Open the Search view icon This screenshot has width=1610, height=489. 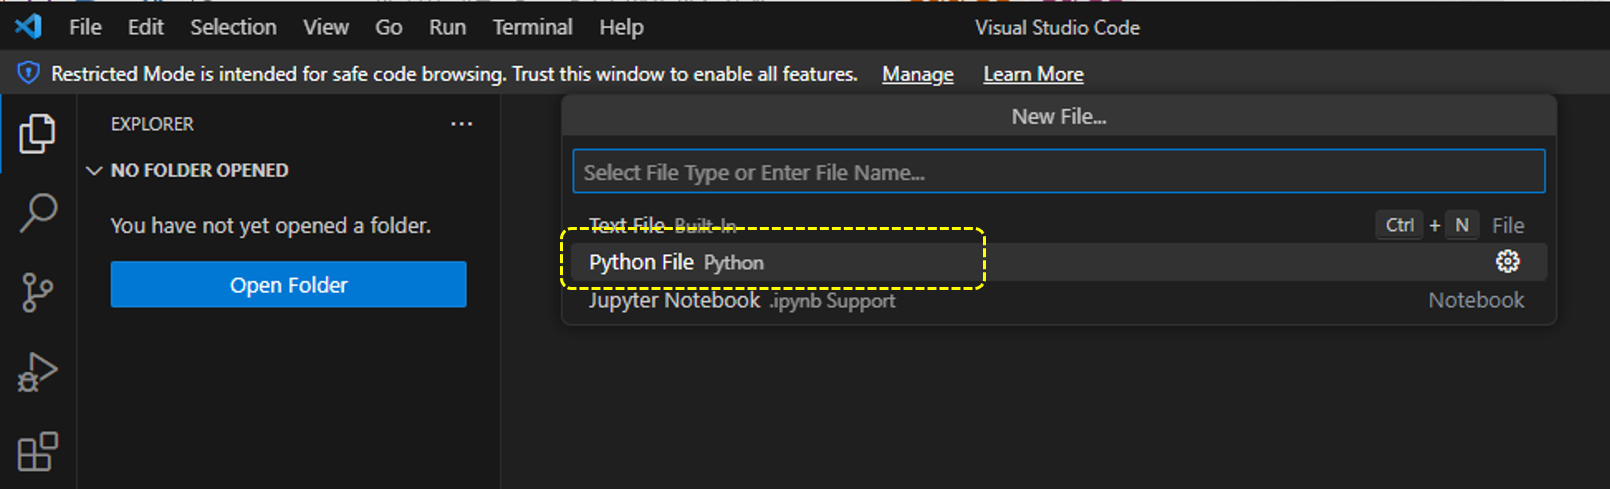(x=37, y=213)
